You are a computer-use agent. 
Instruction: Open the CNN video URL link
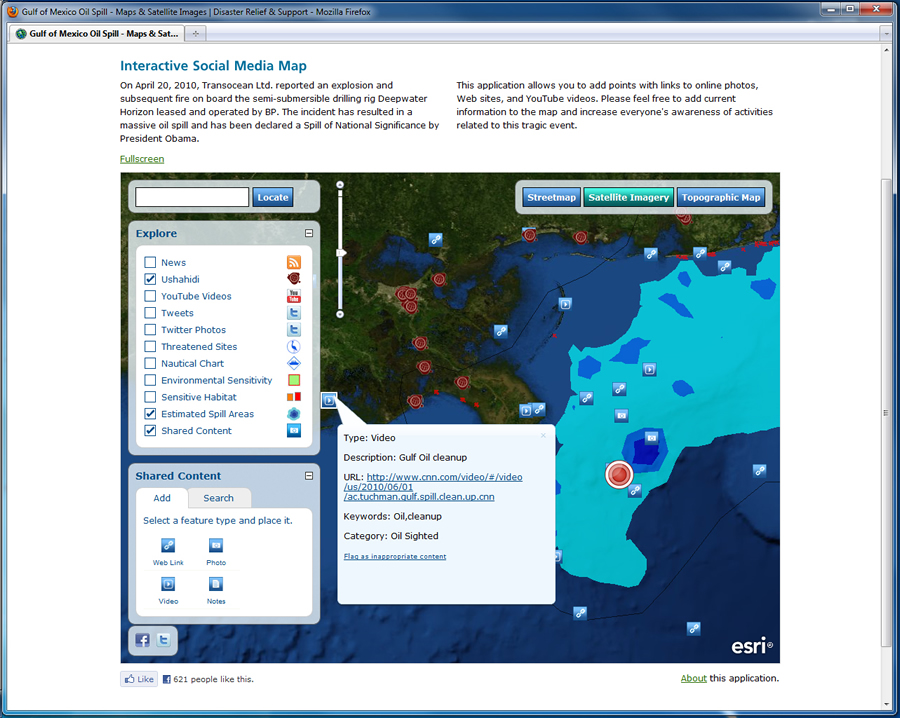coord(433,487)
